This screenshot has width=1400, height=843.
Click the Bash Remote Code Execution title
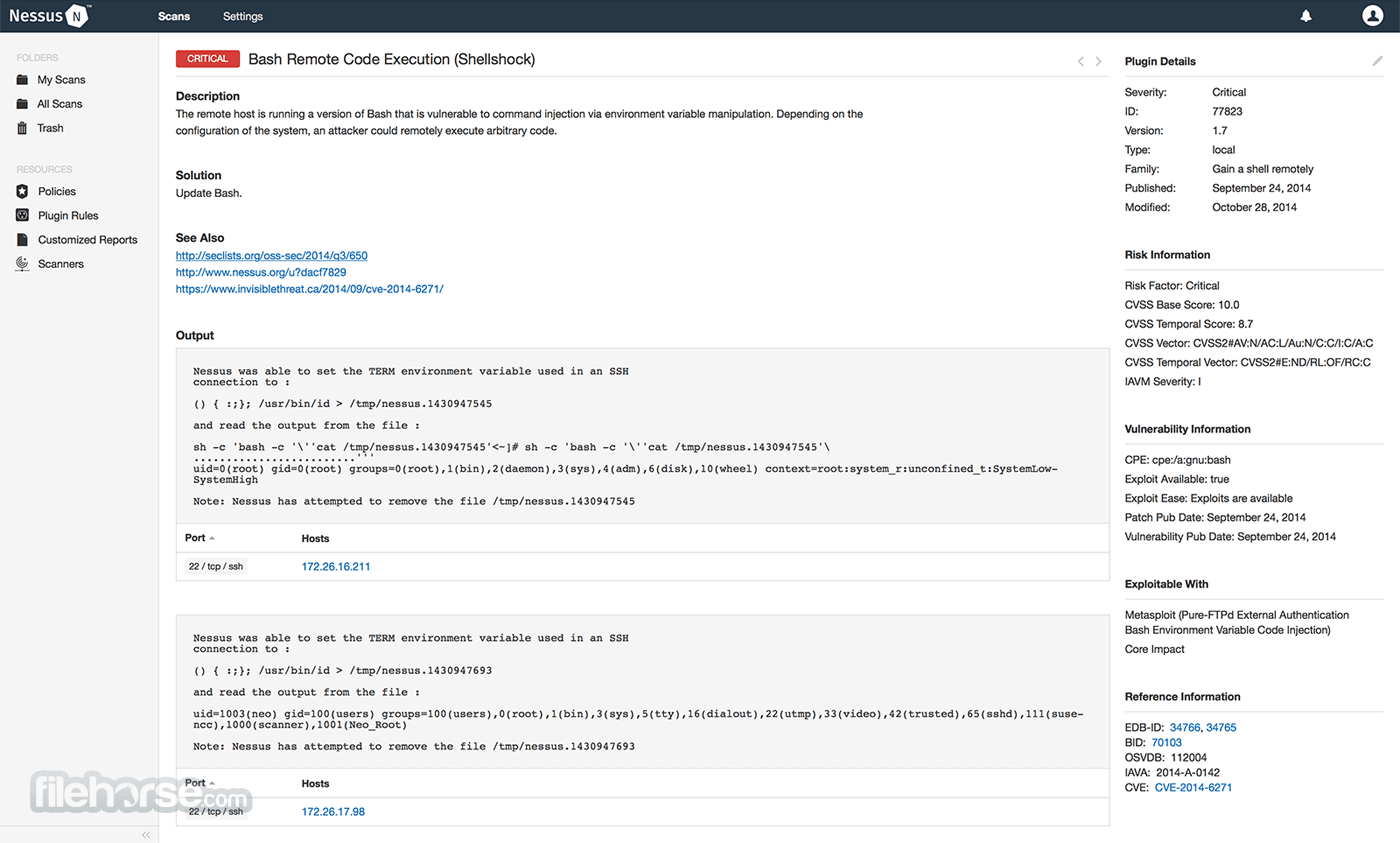click(x=392, y=60)
